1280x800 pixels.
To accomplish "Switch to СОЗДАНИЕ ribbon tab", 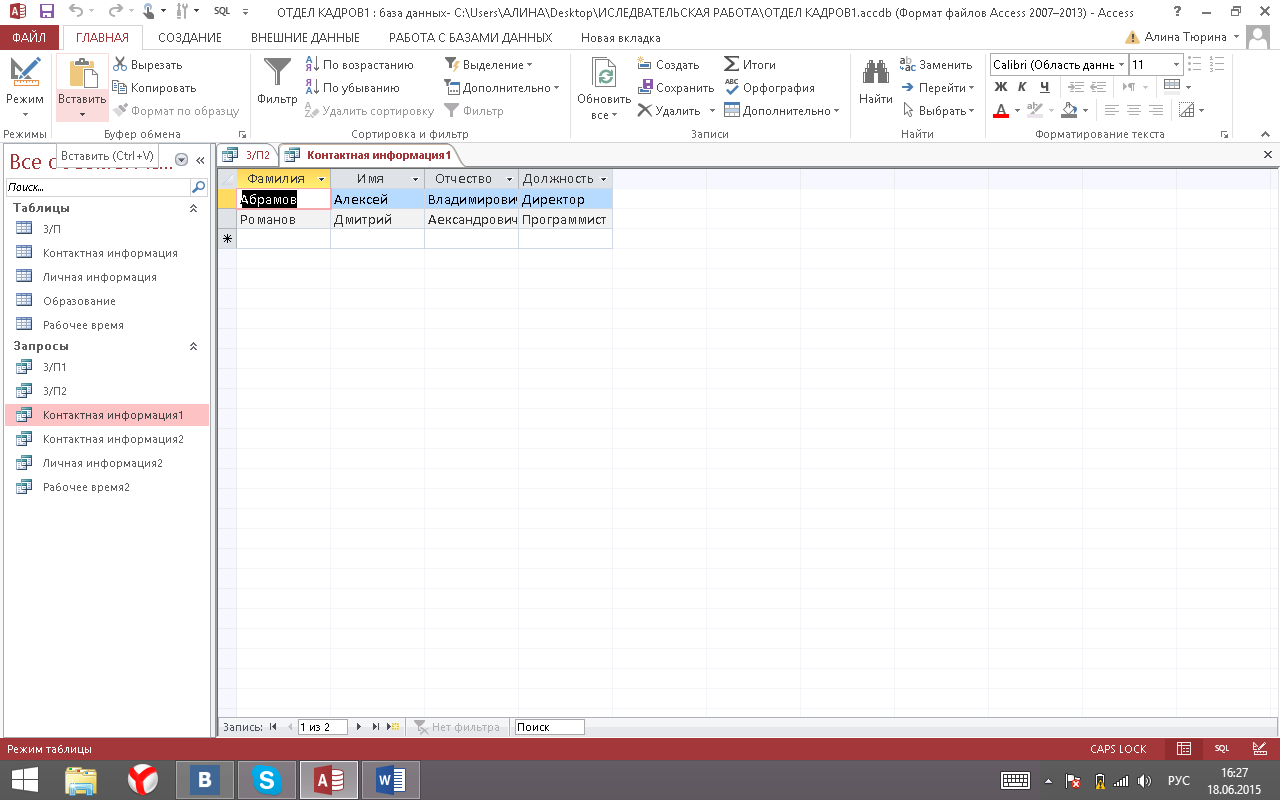I will (x=189, y=38).
